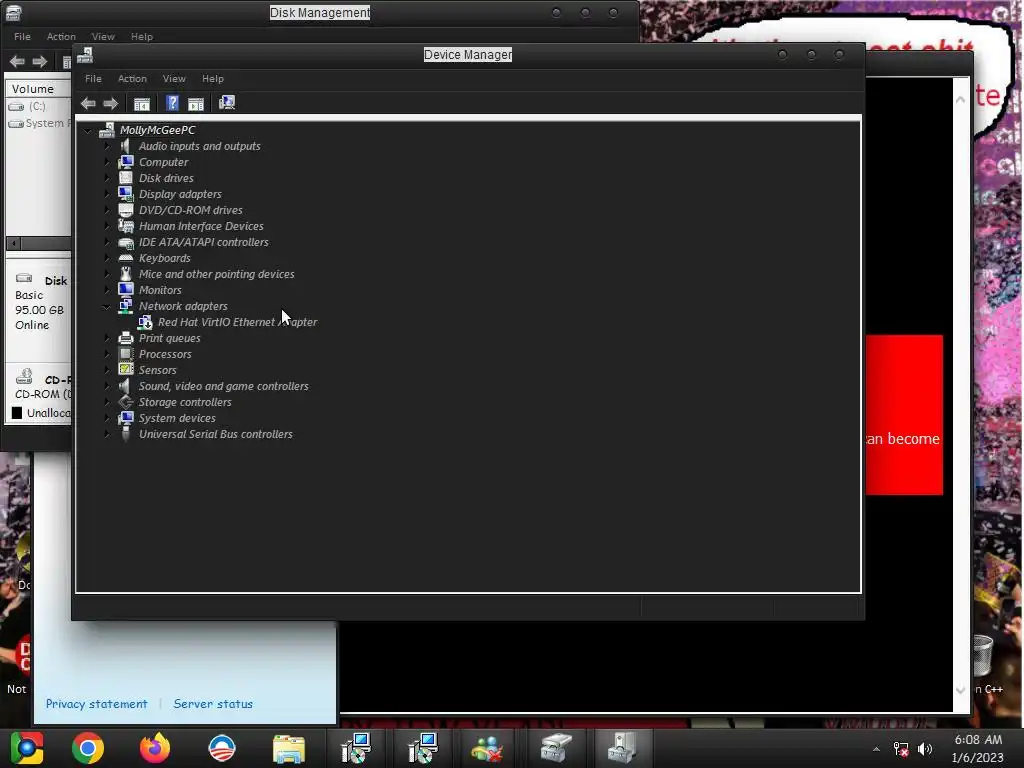This screenshot has width=1024, height=768.
Task: Expand the System devices category
Action: tap(107, 418)
